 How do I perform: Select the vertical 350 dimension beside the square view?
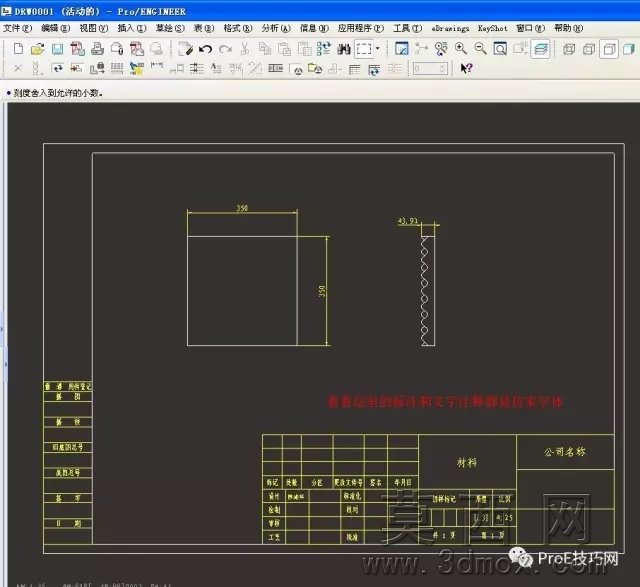pos(322,291)
